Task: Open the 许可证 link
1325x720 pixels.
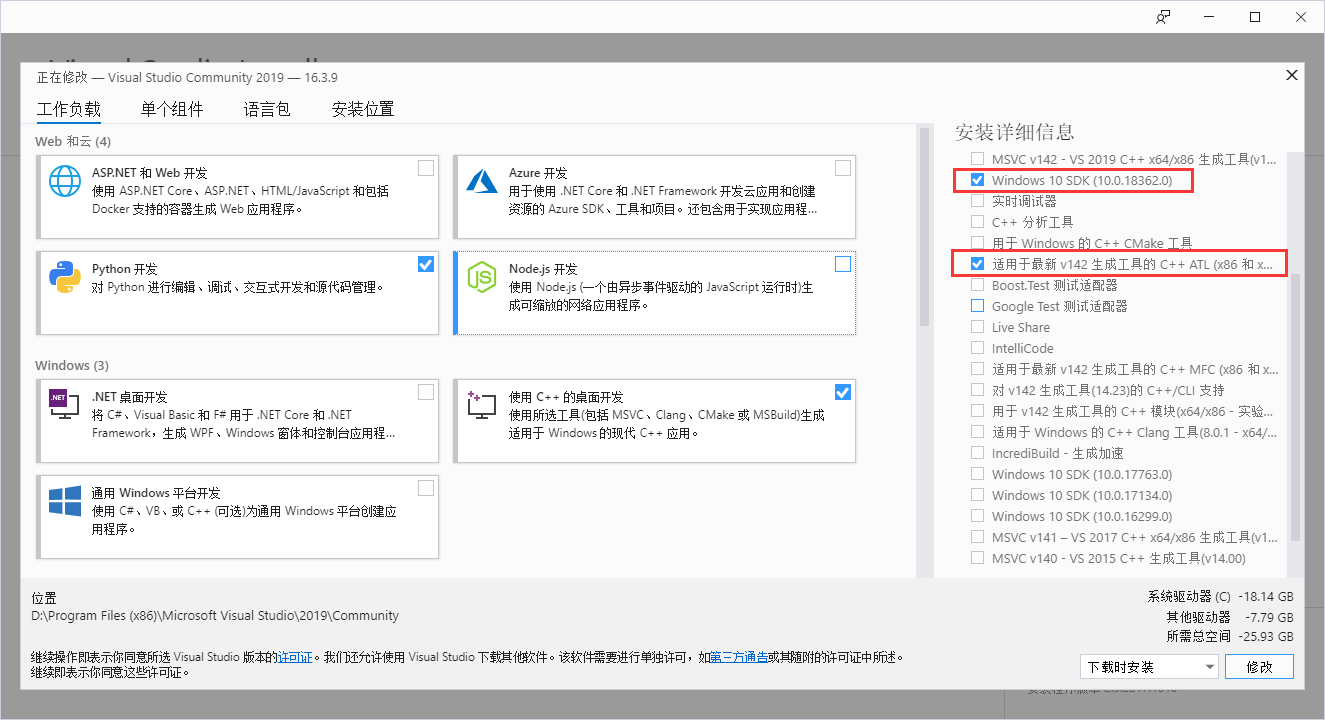Action: pos(295,657)
